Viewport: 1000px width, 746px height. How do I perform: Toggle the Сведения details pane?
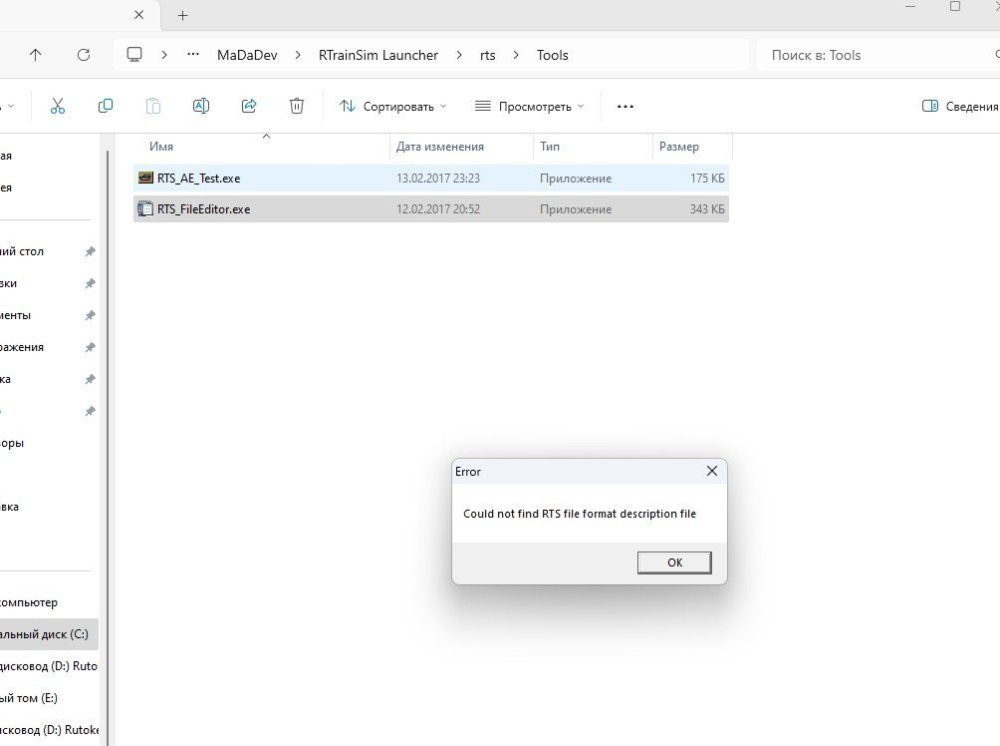pyautogui.click(x=959, y=106)
